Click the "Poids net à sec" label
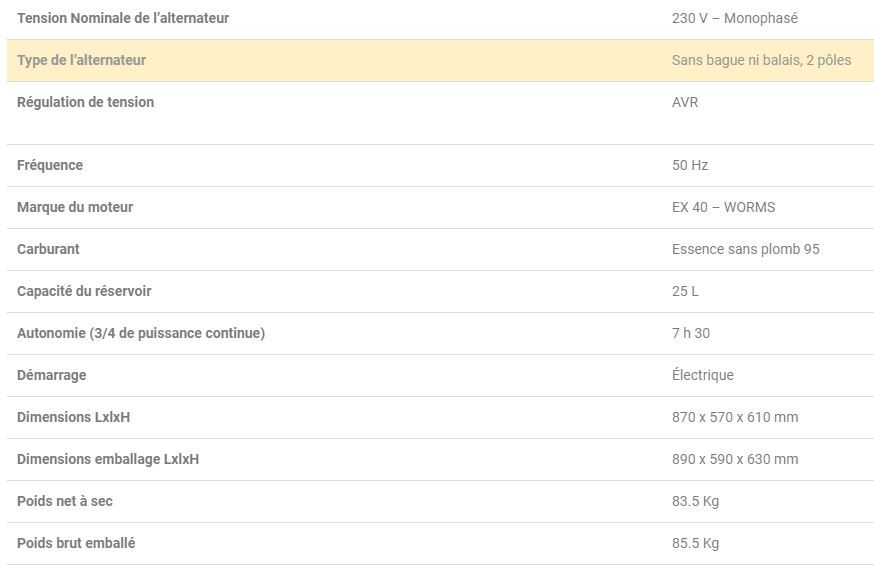 [65, 501]
